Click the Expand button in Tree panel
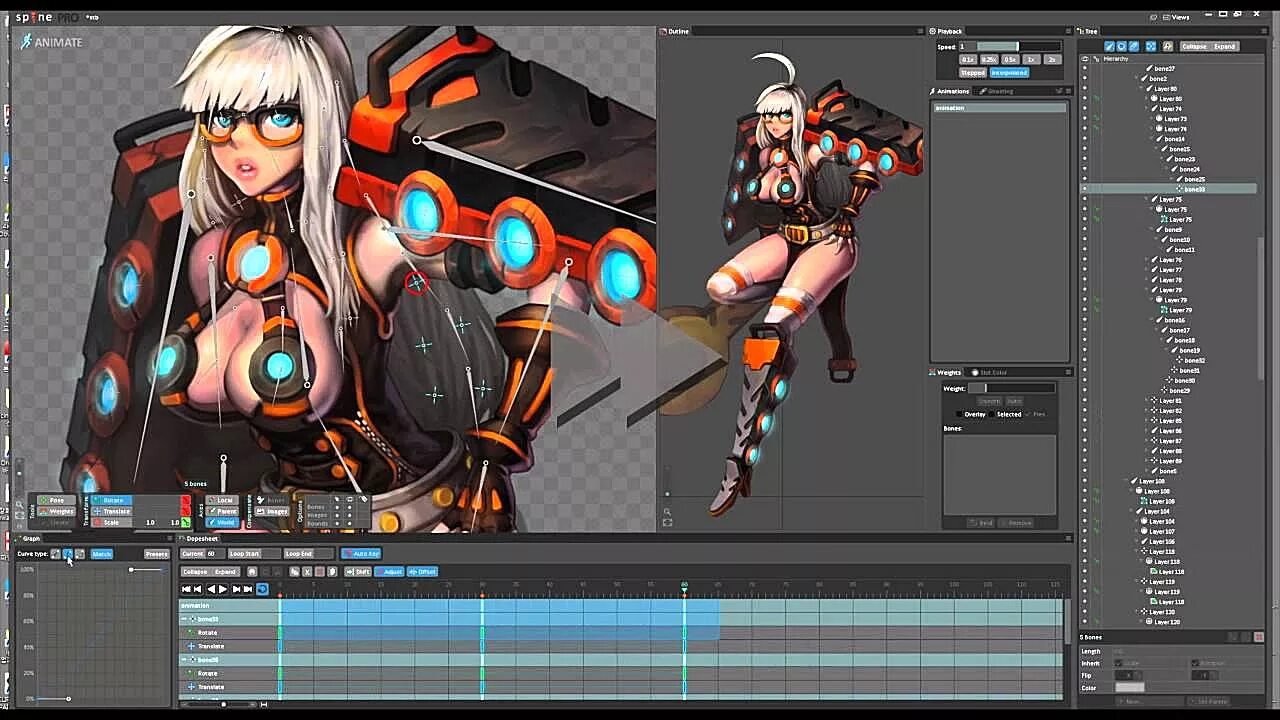1280x720 pixels. [x=1225, y=46]
